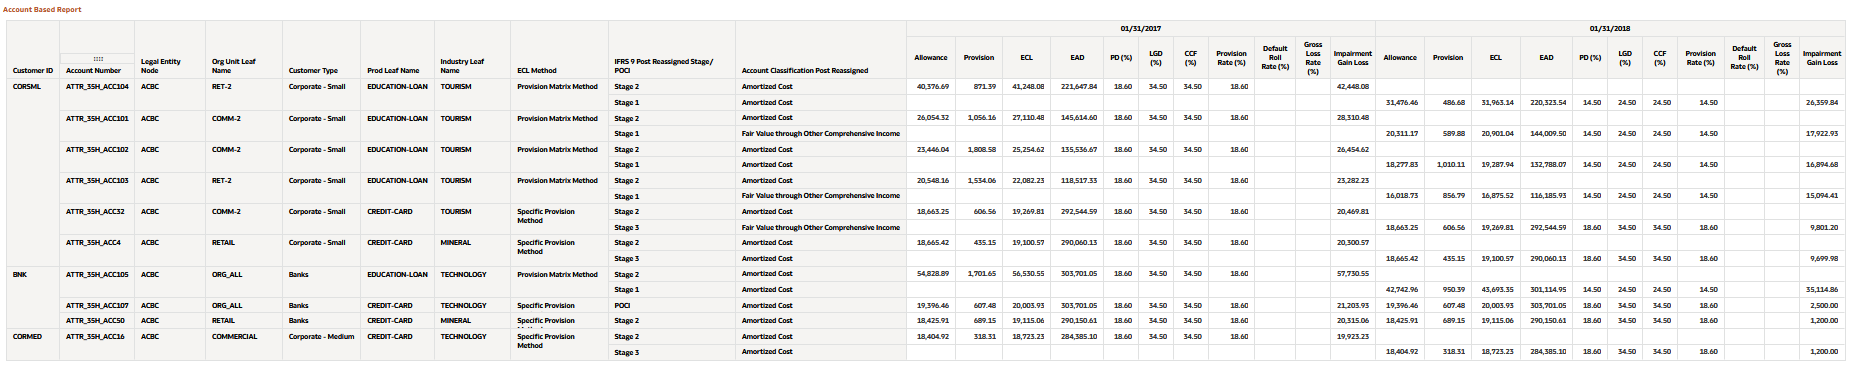Select the Customer ID column header
Viewport: 1852px width, 367px height.
coord(33,70)
